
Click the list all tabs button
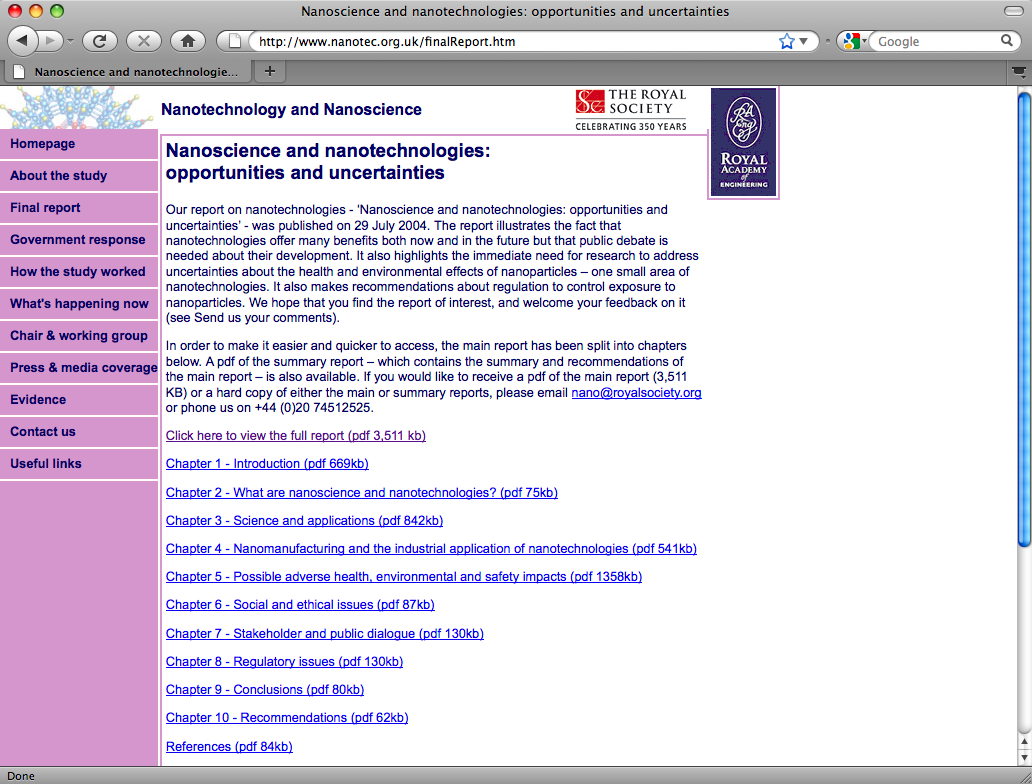(1019, 72)
